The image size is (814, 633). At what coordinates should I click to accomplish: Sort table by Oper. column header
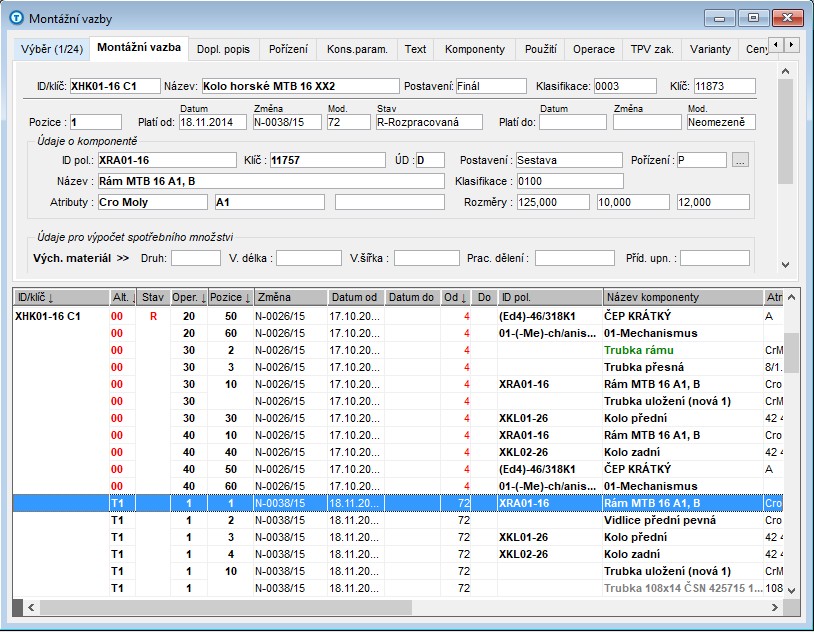point(189,298)
